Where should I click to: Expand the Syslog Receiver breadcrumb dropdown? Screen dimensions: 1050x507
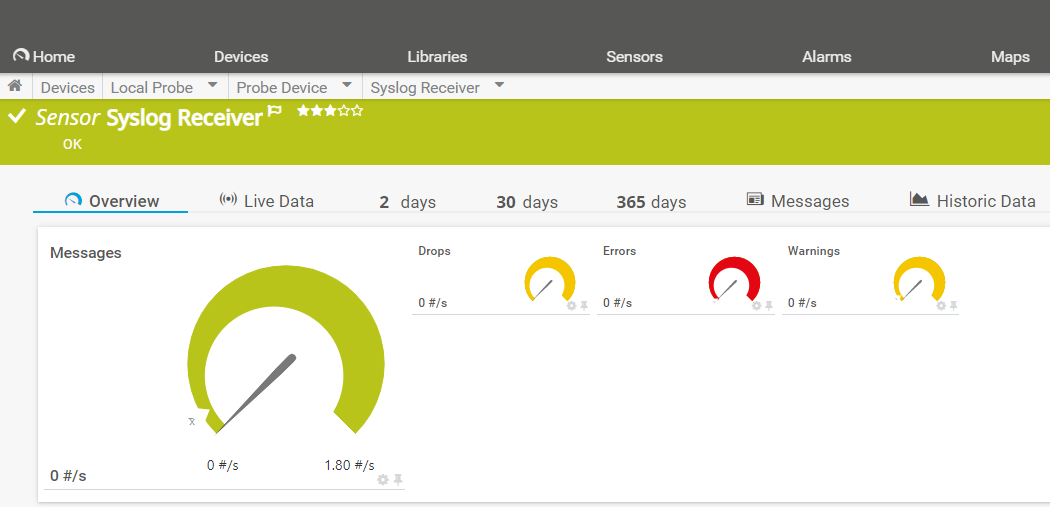point(499,86)
